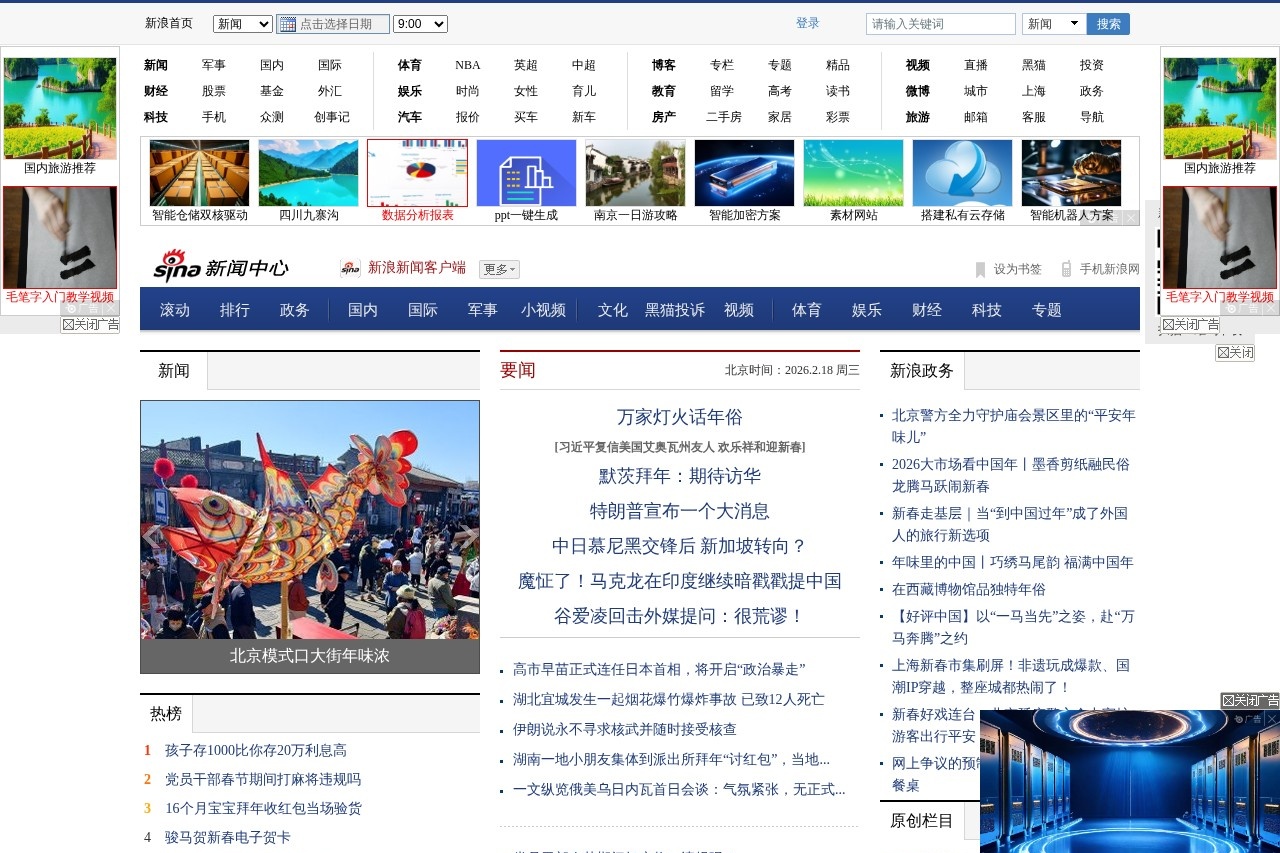Click 微博 in the top category grid
The height and width of the screenshot is (853, 1280).
(x=918, y=91)
